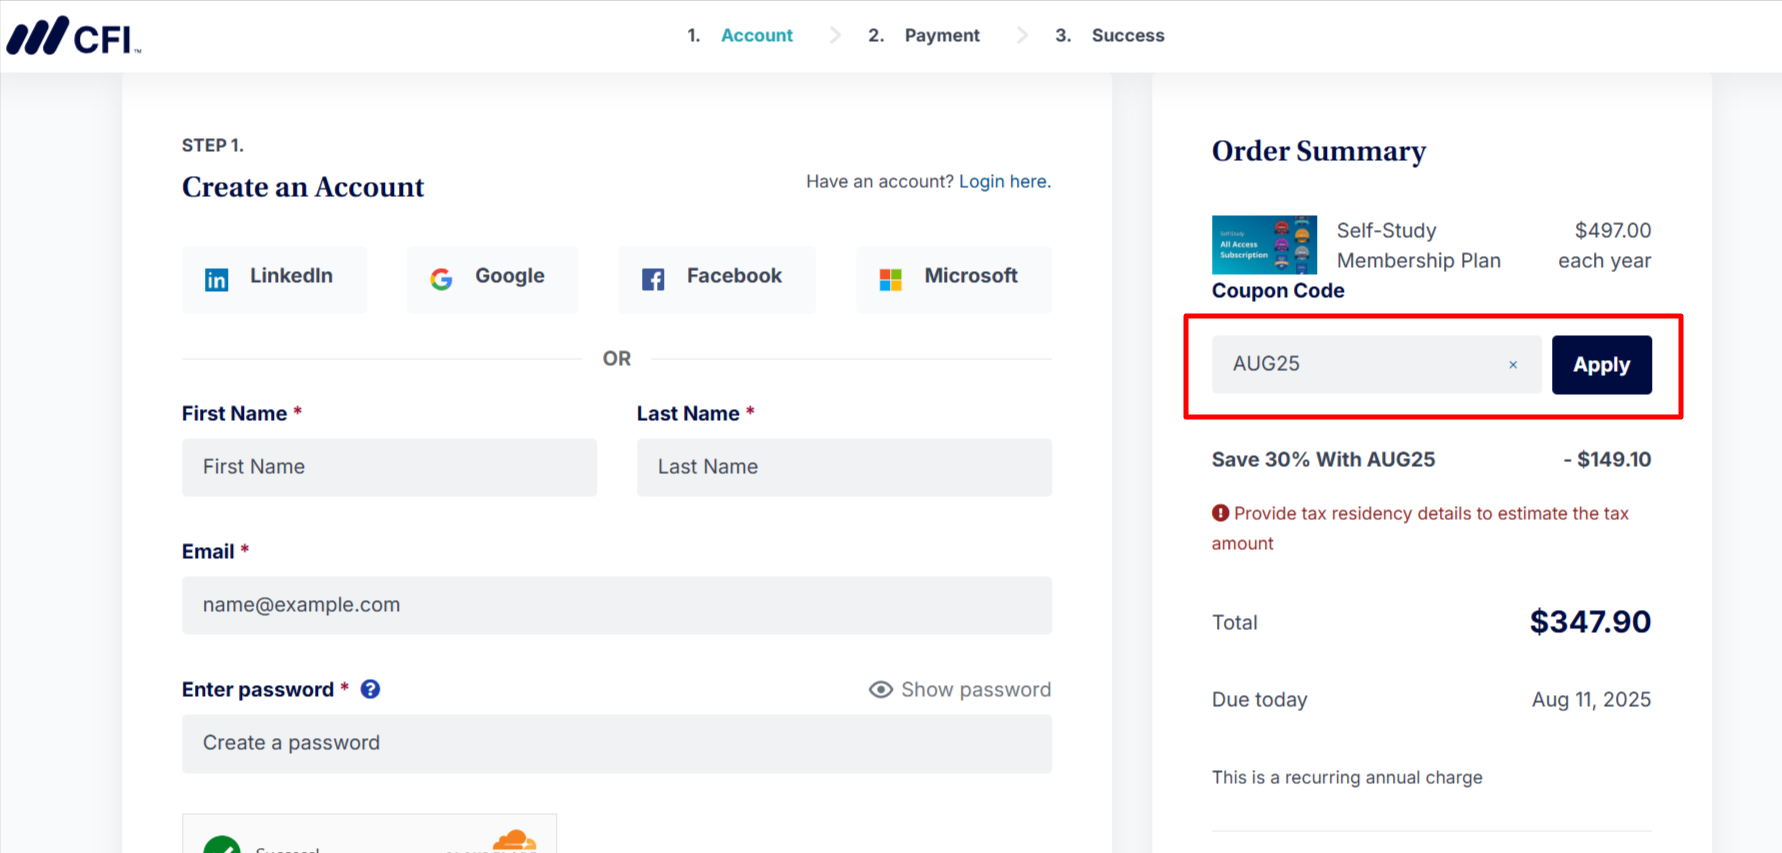Click the tax residency warning icon
This screenshot has height=853, width=1782.
tap(1220, 513)
